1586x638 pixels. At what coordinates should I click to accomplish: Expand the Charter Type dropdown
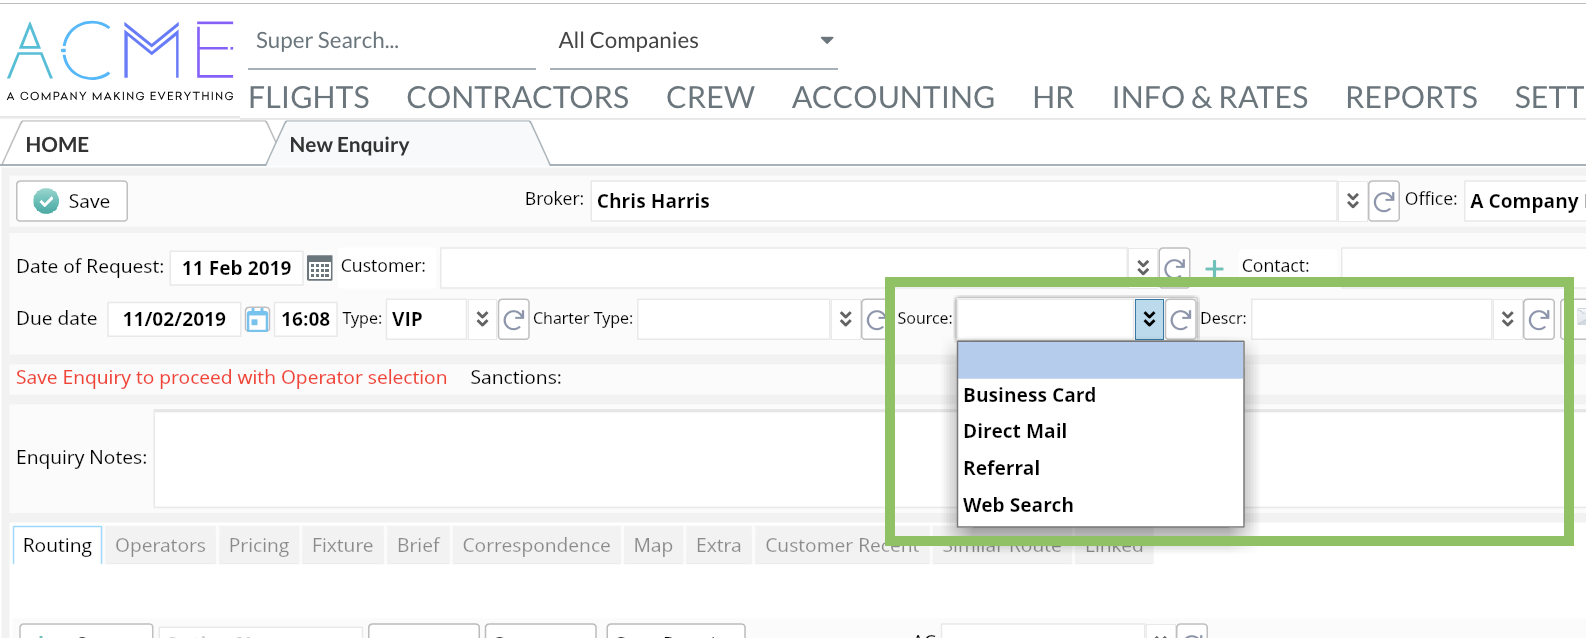845,319
